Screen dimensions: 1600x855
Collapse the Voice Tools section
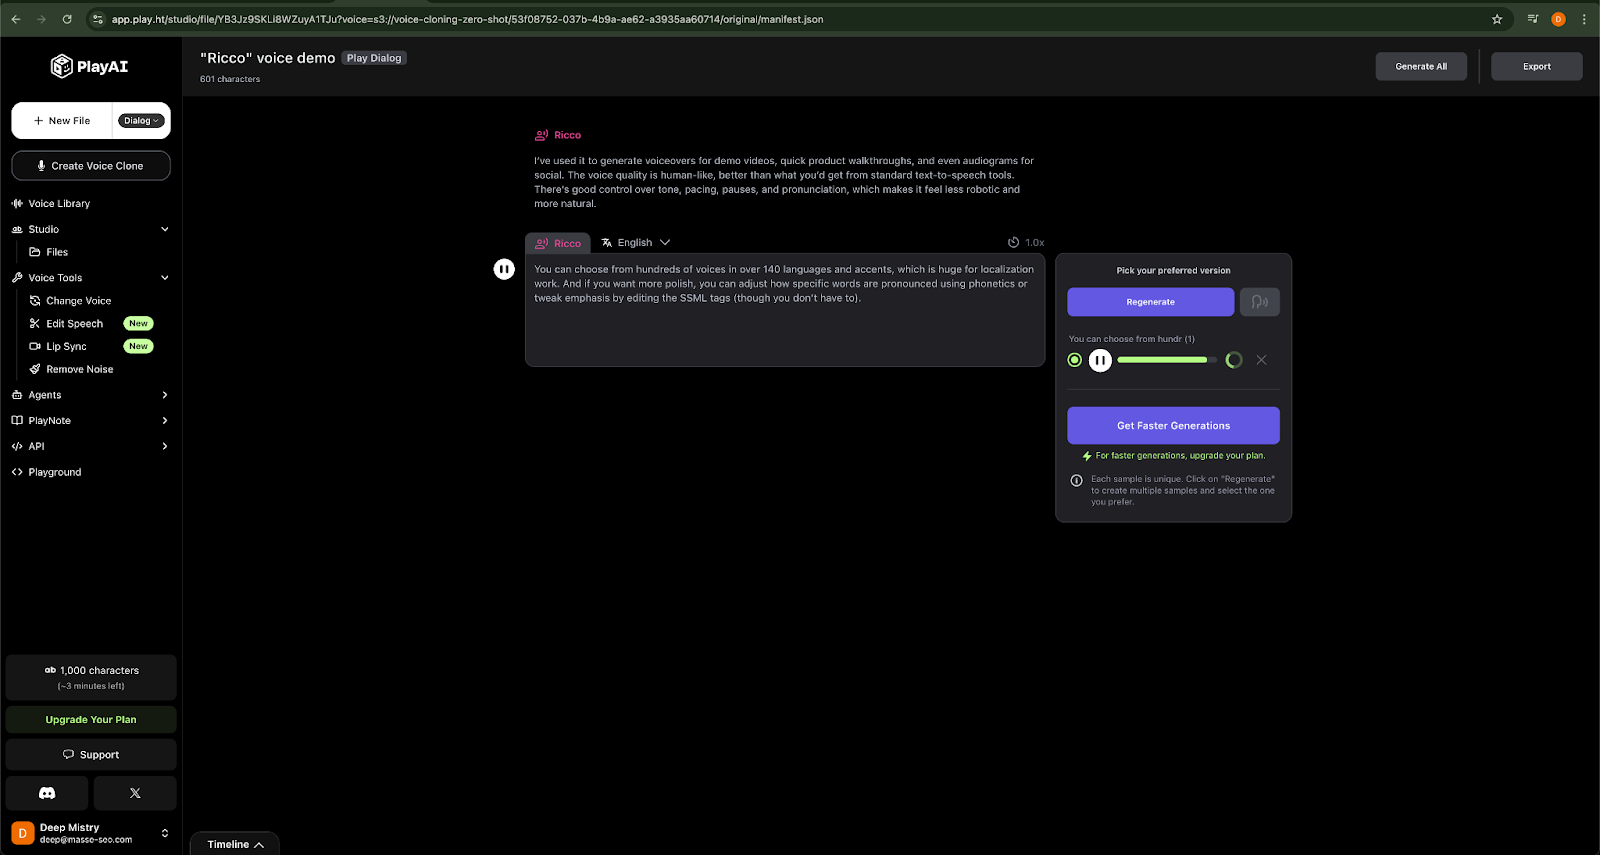tap(165, 278)
